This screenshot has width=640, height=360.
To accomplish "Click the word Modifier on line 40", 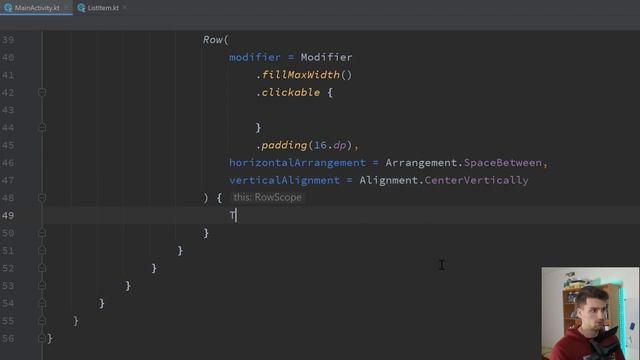I will point(326,57).
